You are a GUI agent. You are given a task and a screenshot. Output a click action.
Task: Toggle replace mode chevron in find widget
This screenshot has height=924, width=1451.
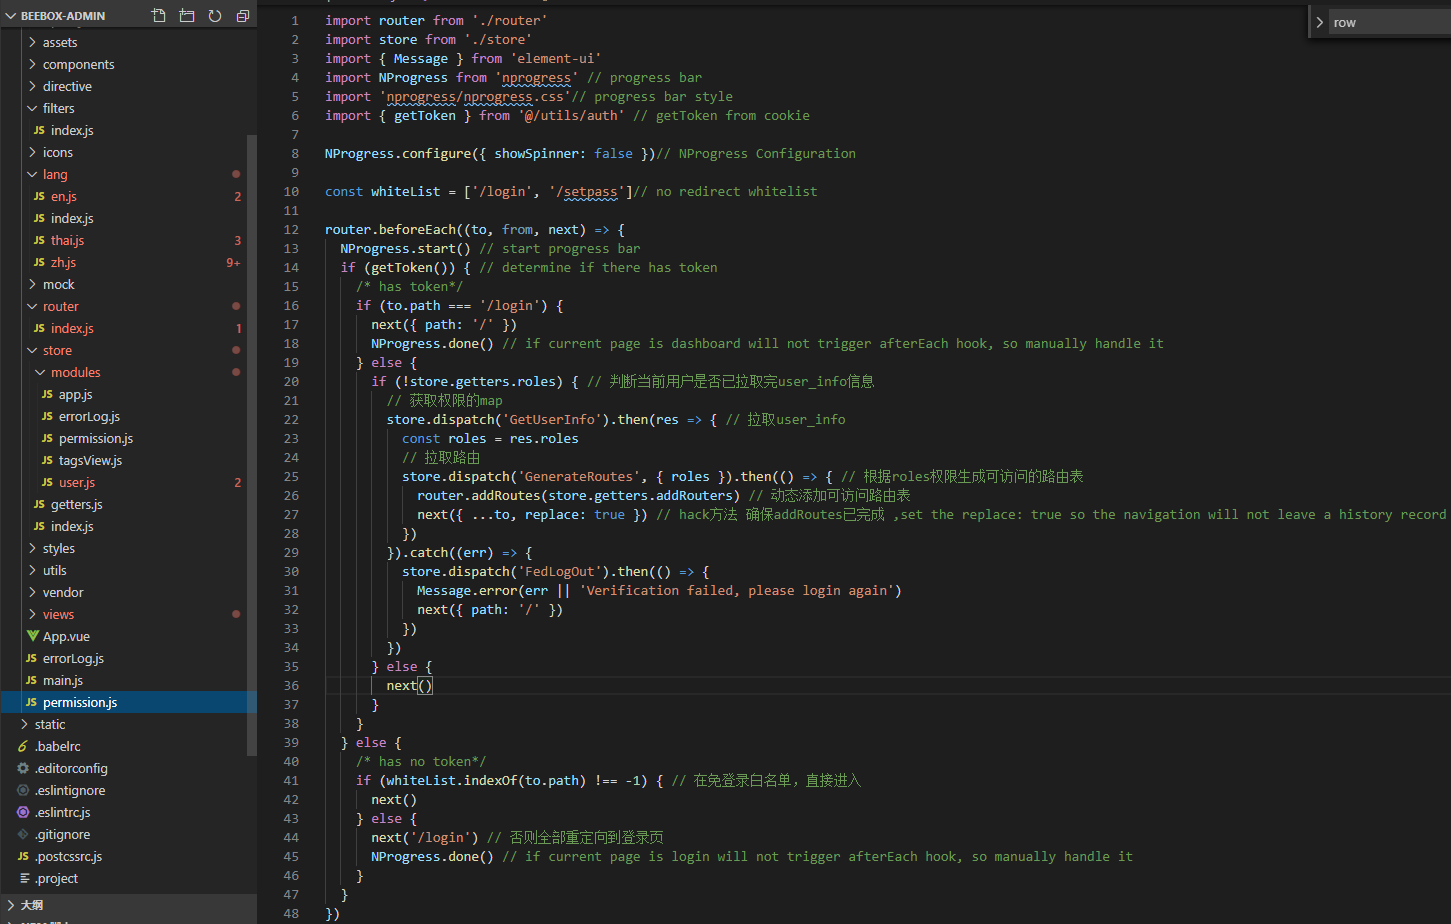pos(1320,22)
